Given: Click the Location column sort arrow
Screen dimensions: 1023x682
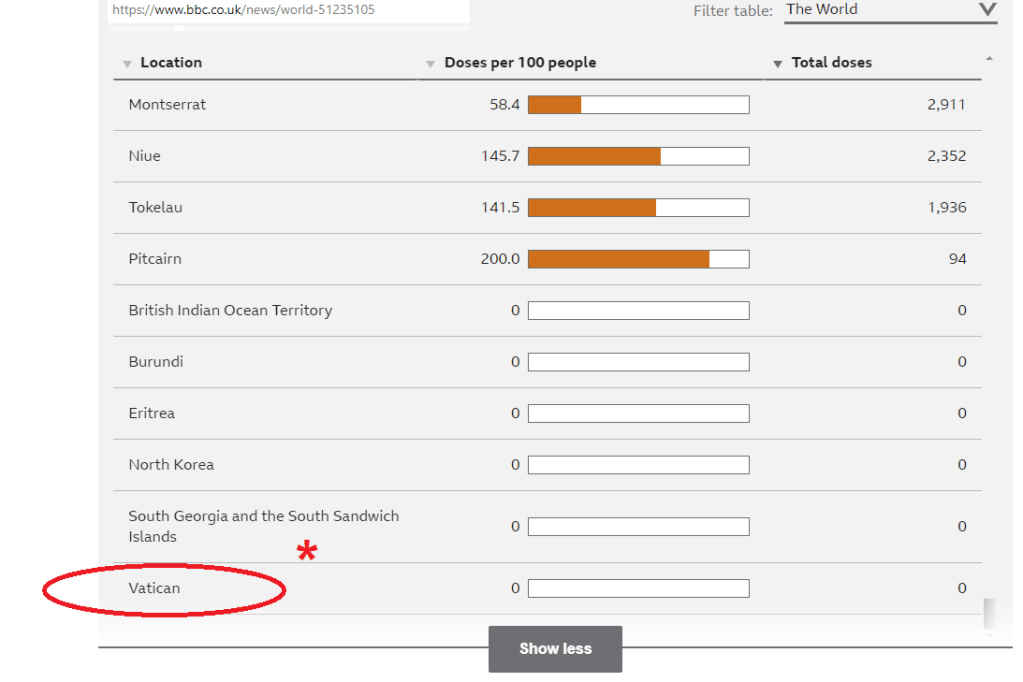Looking at the screenshot, I should click(x=127, y=64).
